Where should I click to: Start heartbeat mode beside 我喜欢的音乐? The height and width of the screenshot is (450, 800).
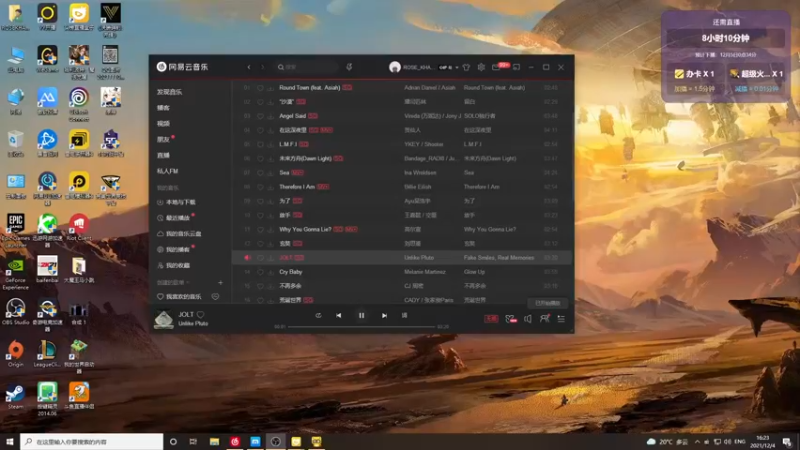click(x=215, y=296)
